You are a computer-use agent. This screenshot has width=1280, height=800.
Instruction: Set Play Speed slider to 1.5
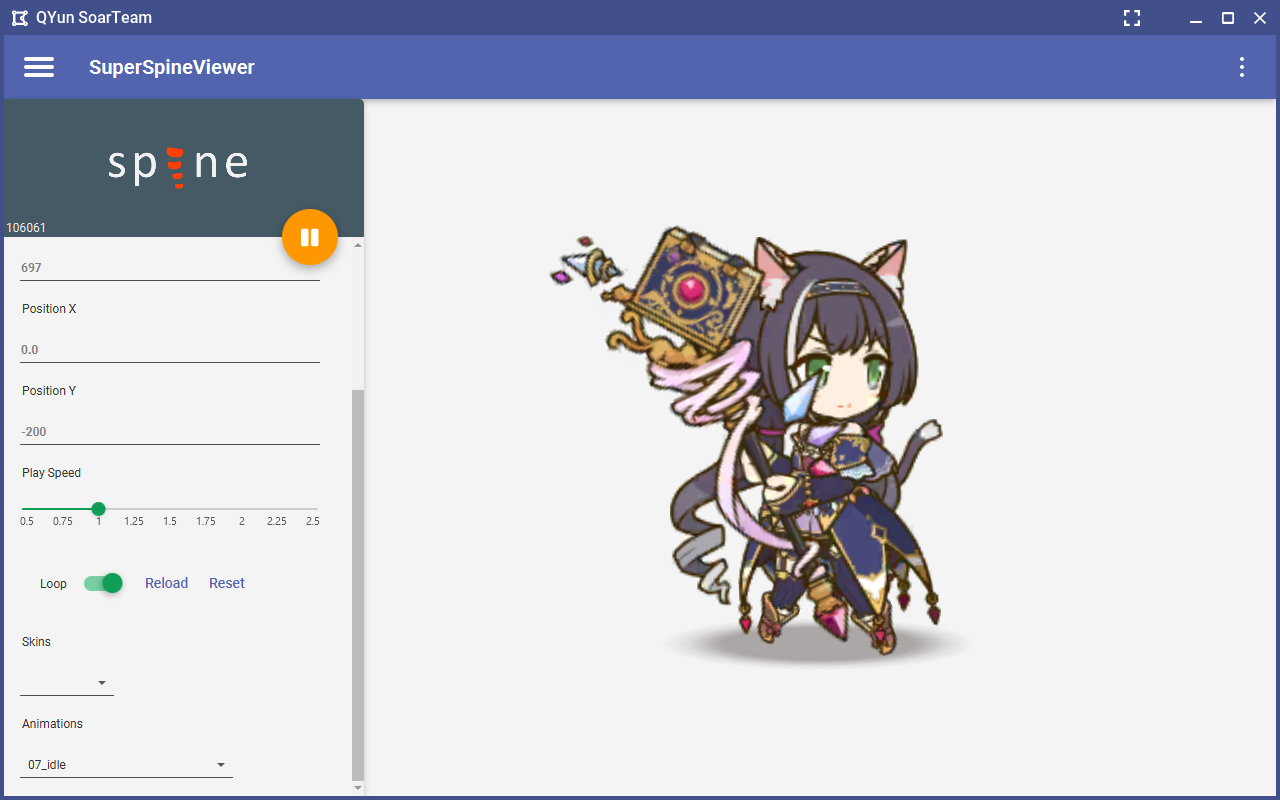[x=170, y=510]
